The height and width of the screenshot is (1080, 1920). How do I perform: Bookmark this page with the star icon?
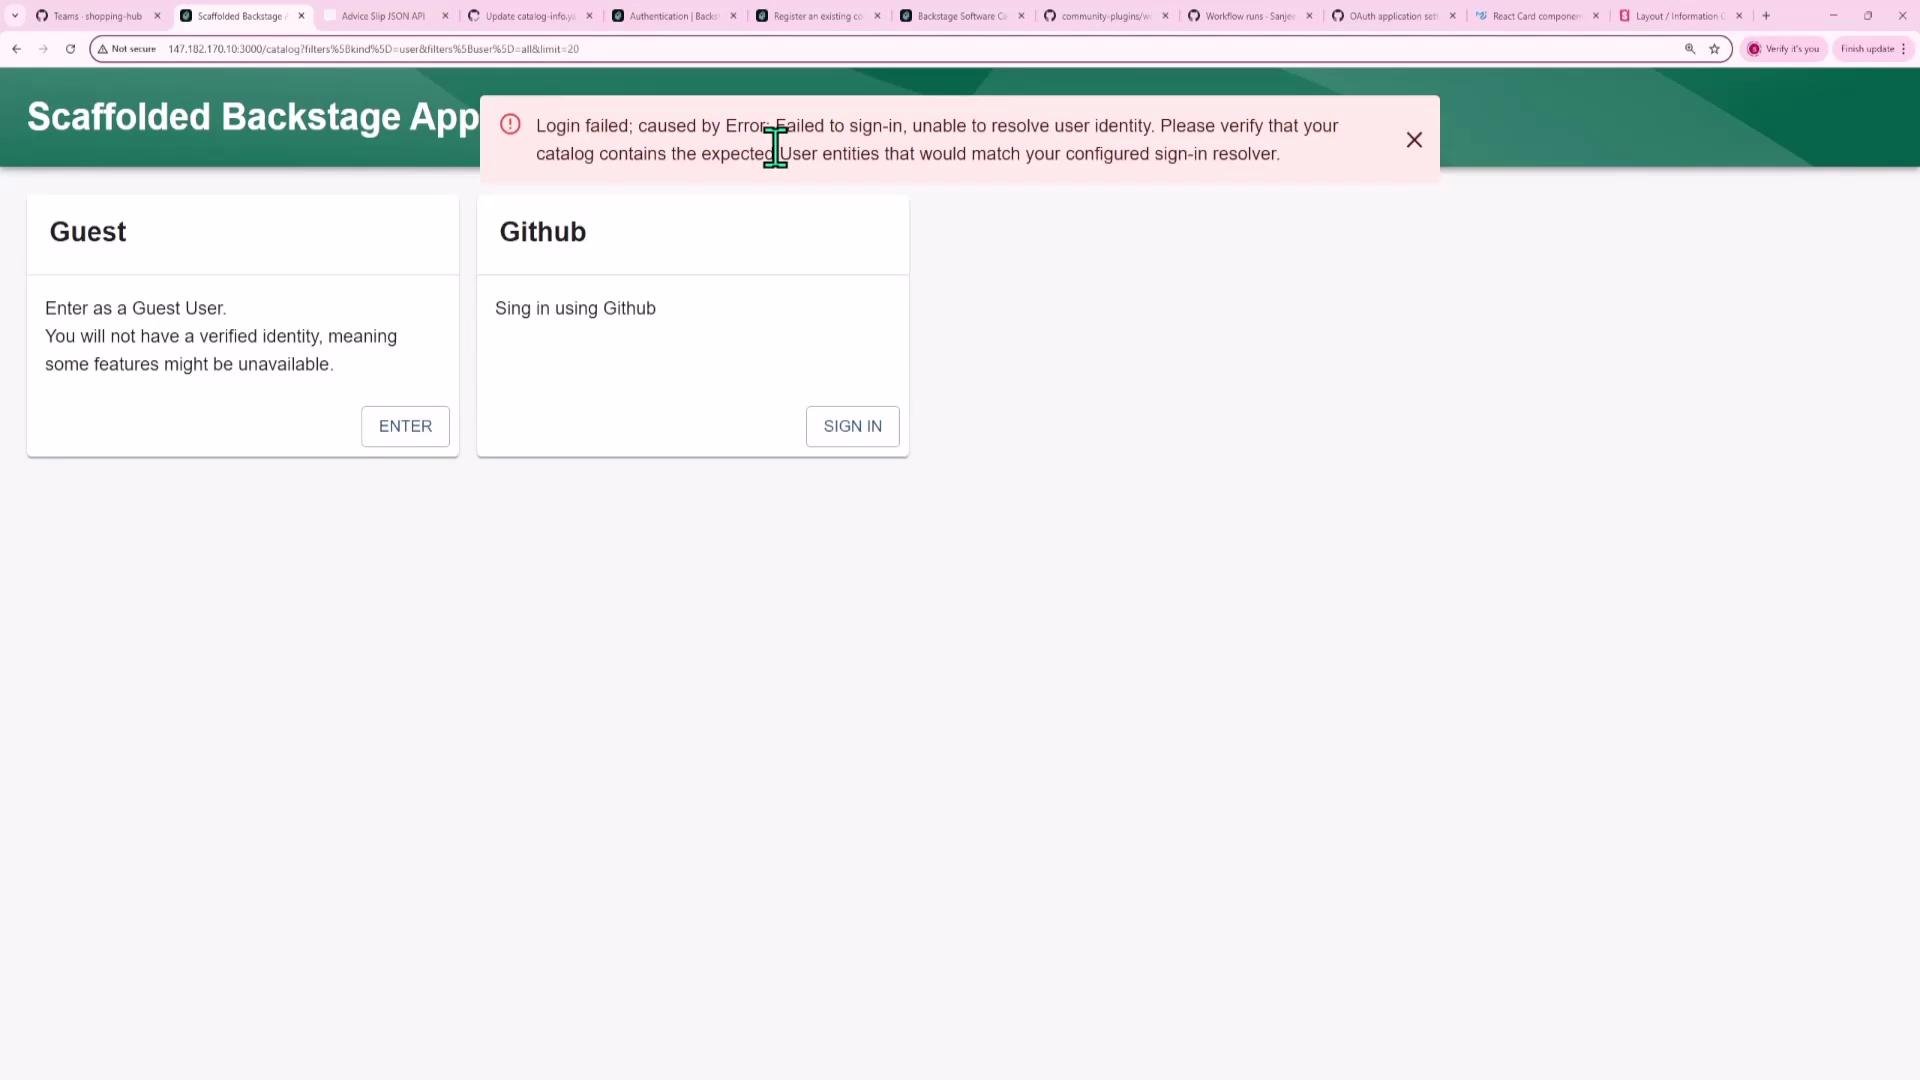point(1714,49)
